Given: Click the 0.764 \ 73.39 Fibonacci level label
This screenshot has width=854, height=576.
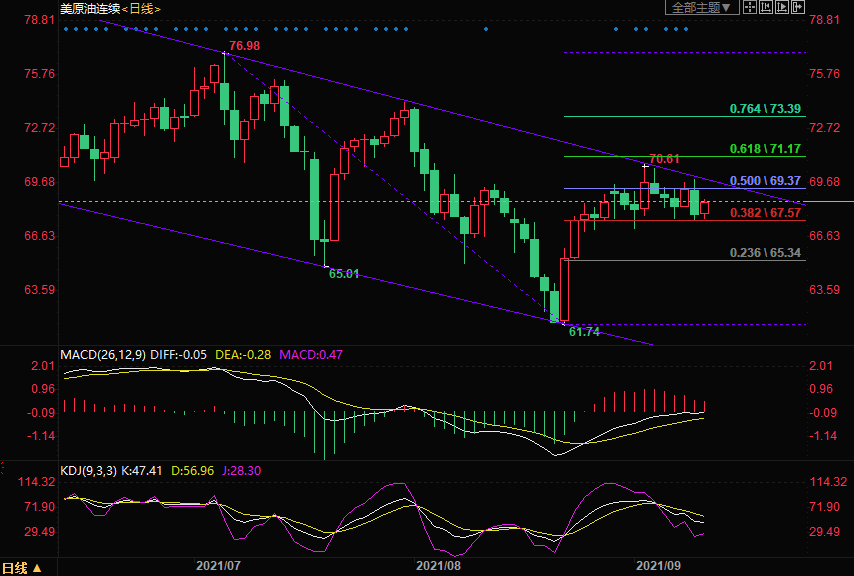Looking at the screenshot, I should pyautogui.click(x=765, y=108).
